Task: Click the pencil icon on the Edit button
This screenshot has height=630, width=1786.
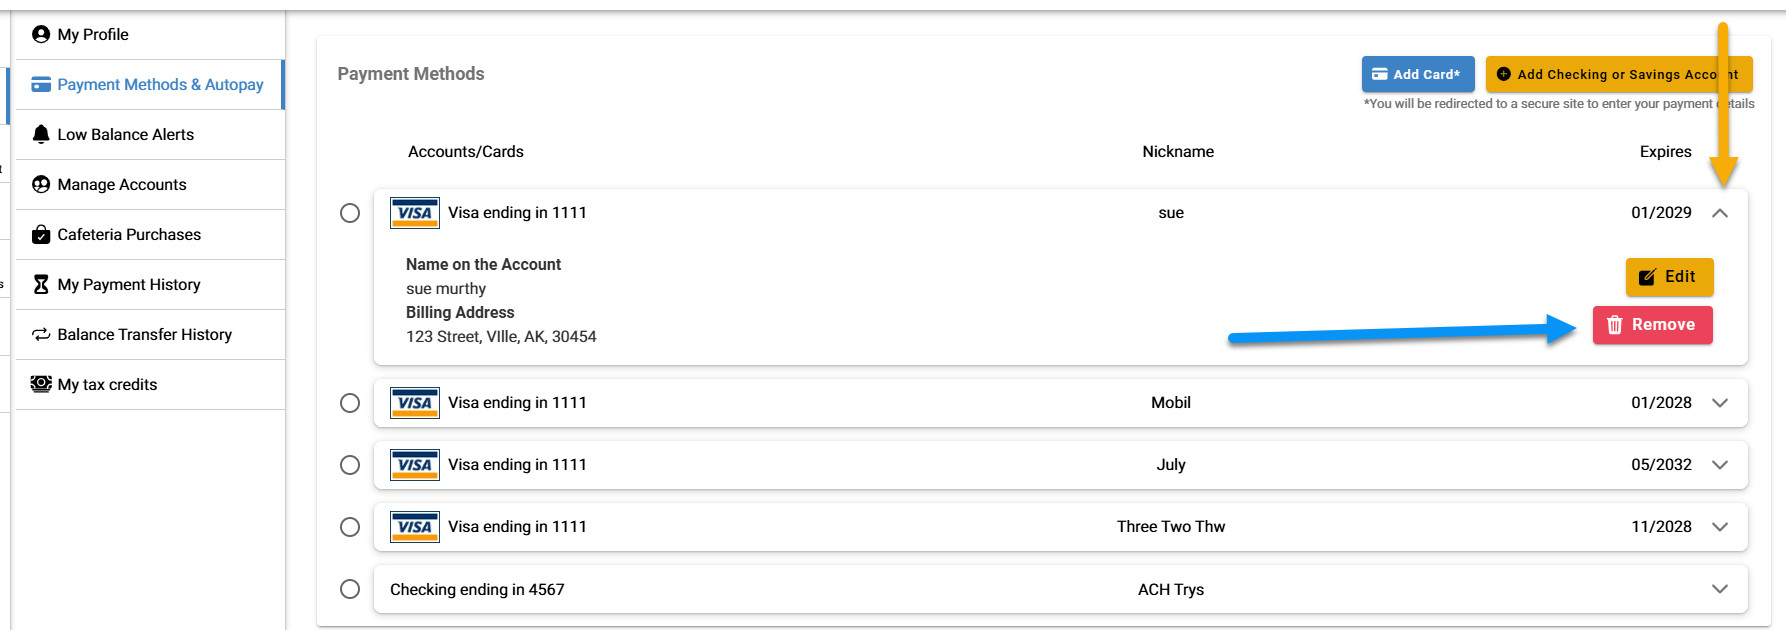Action: click(1645, 277)
